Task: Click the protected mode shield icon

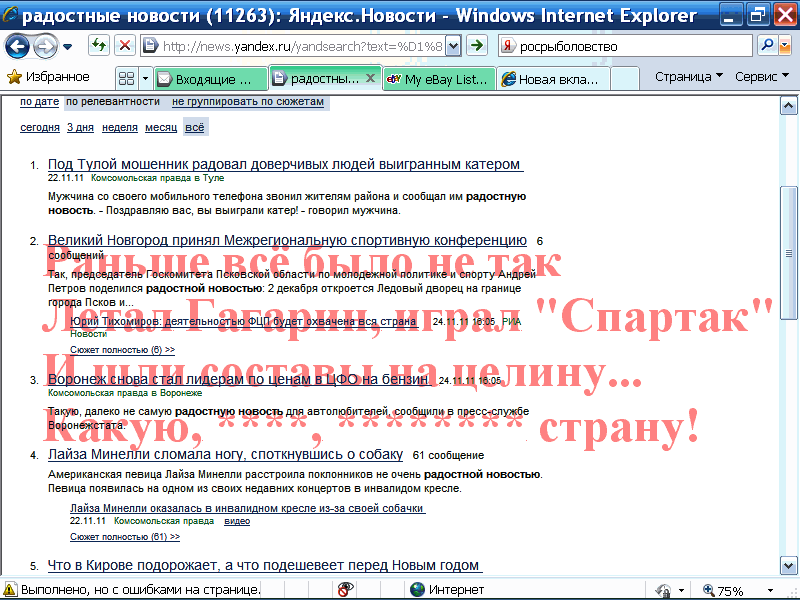Action: pyautogui.click(x=662, y=590)
